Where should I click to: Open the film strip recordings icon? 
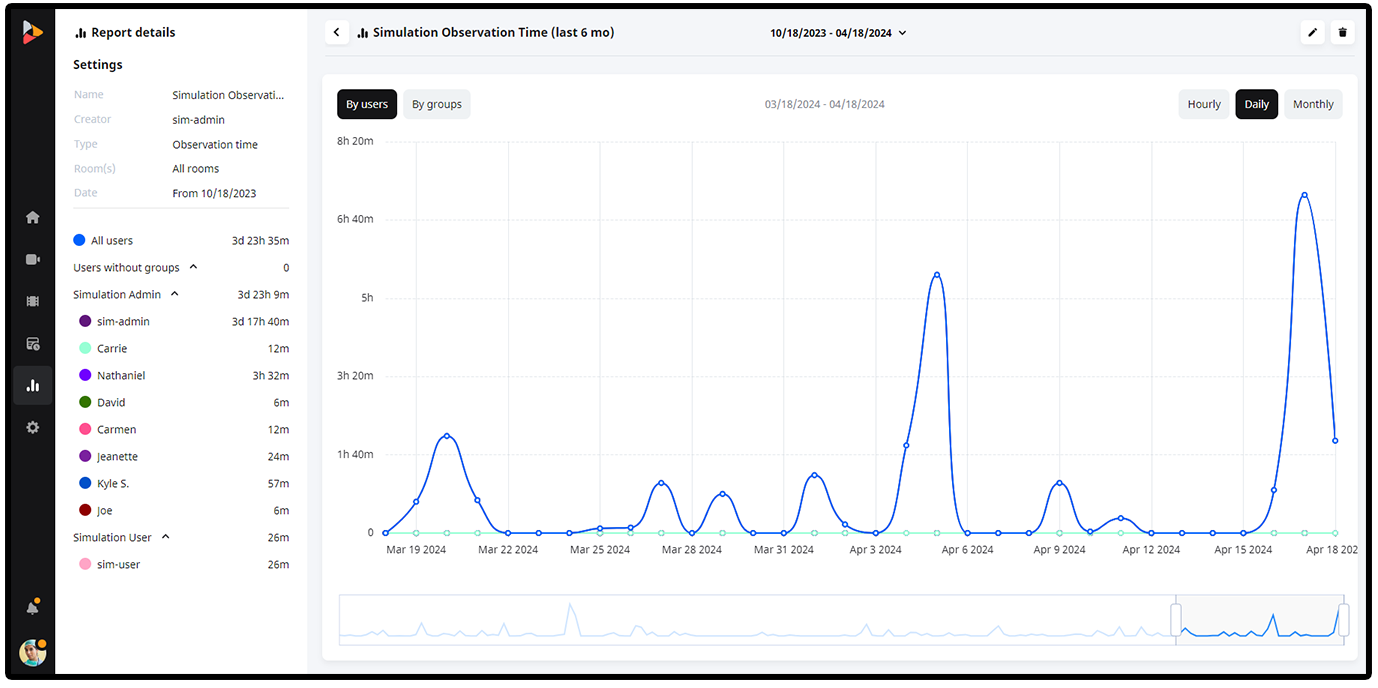tap(33, 301)
